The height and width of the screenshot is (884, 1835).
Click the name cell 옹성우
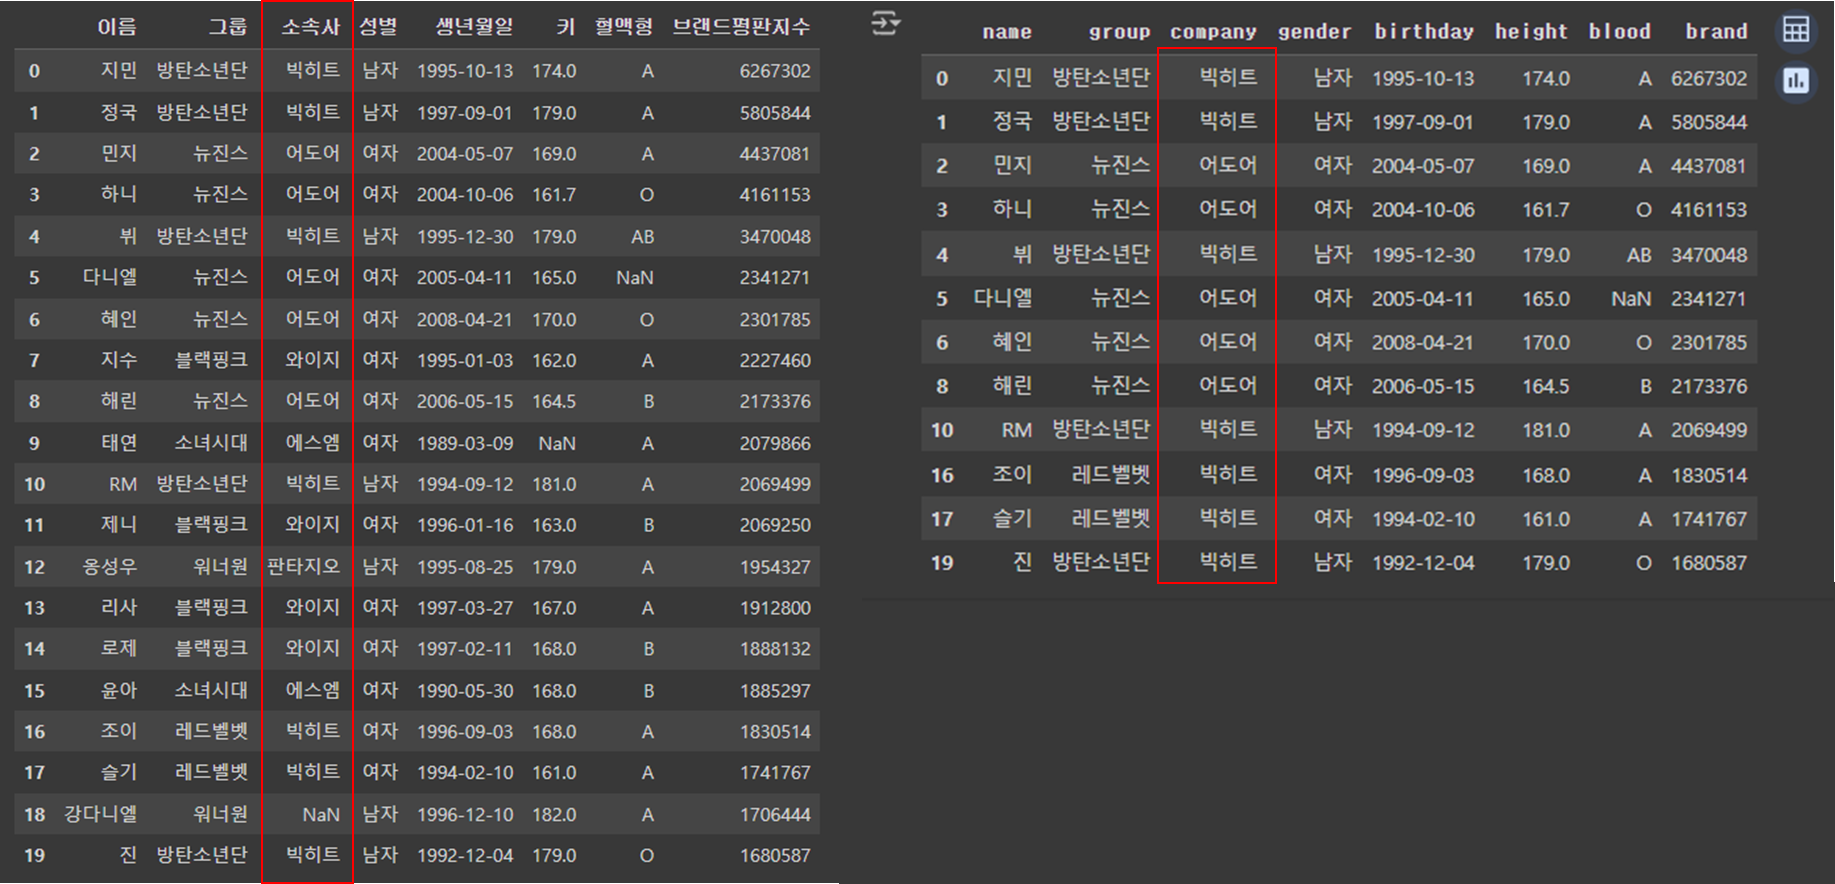(x=109, y=567)
